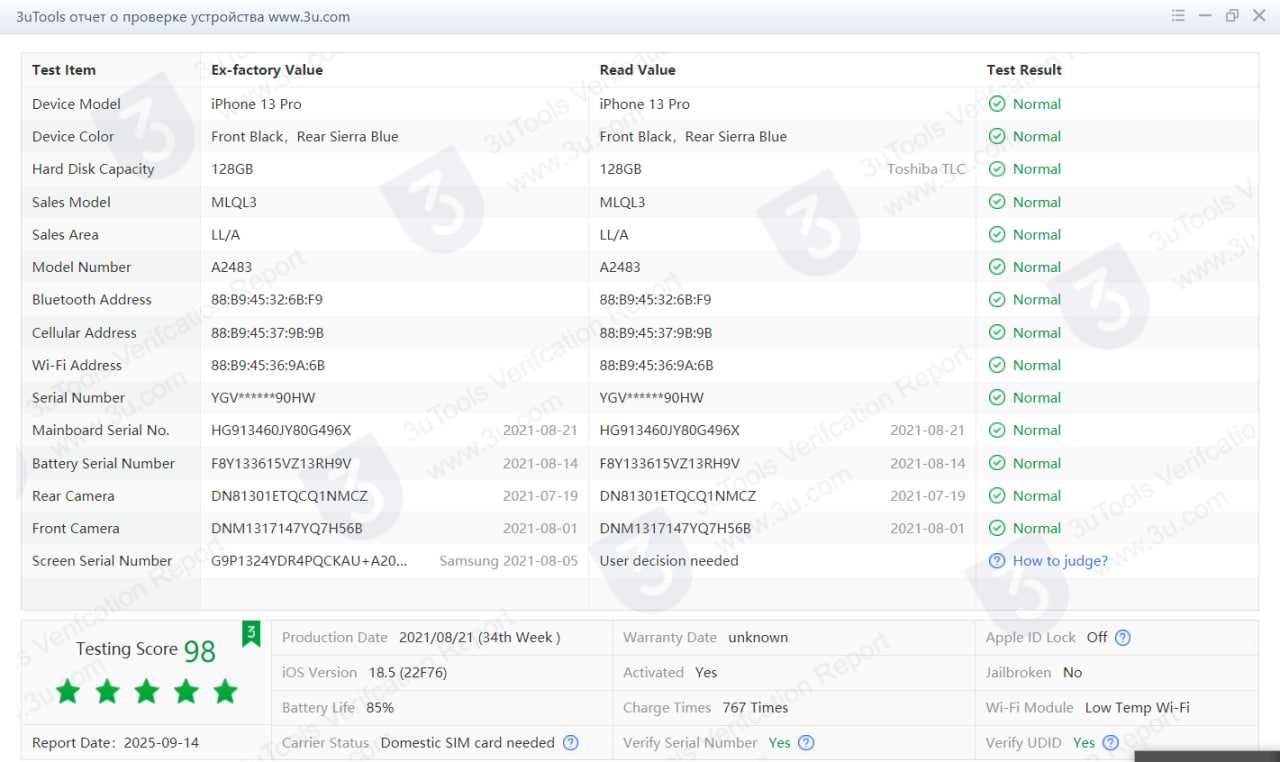Minimize the verification report window
This screenshot has width=1280, height=762.
(1205, 16)
